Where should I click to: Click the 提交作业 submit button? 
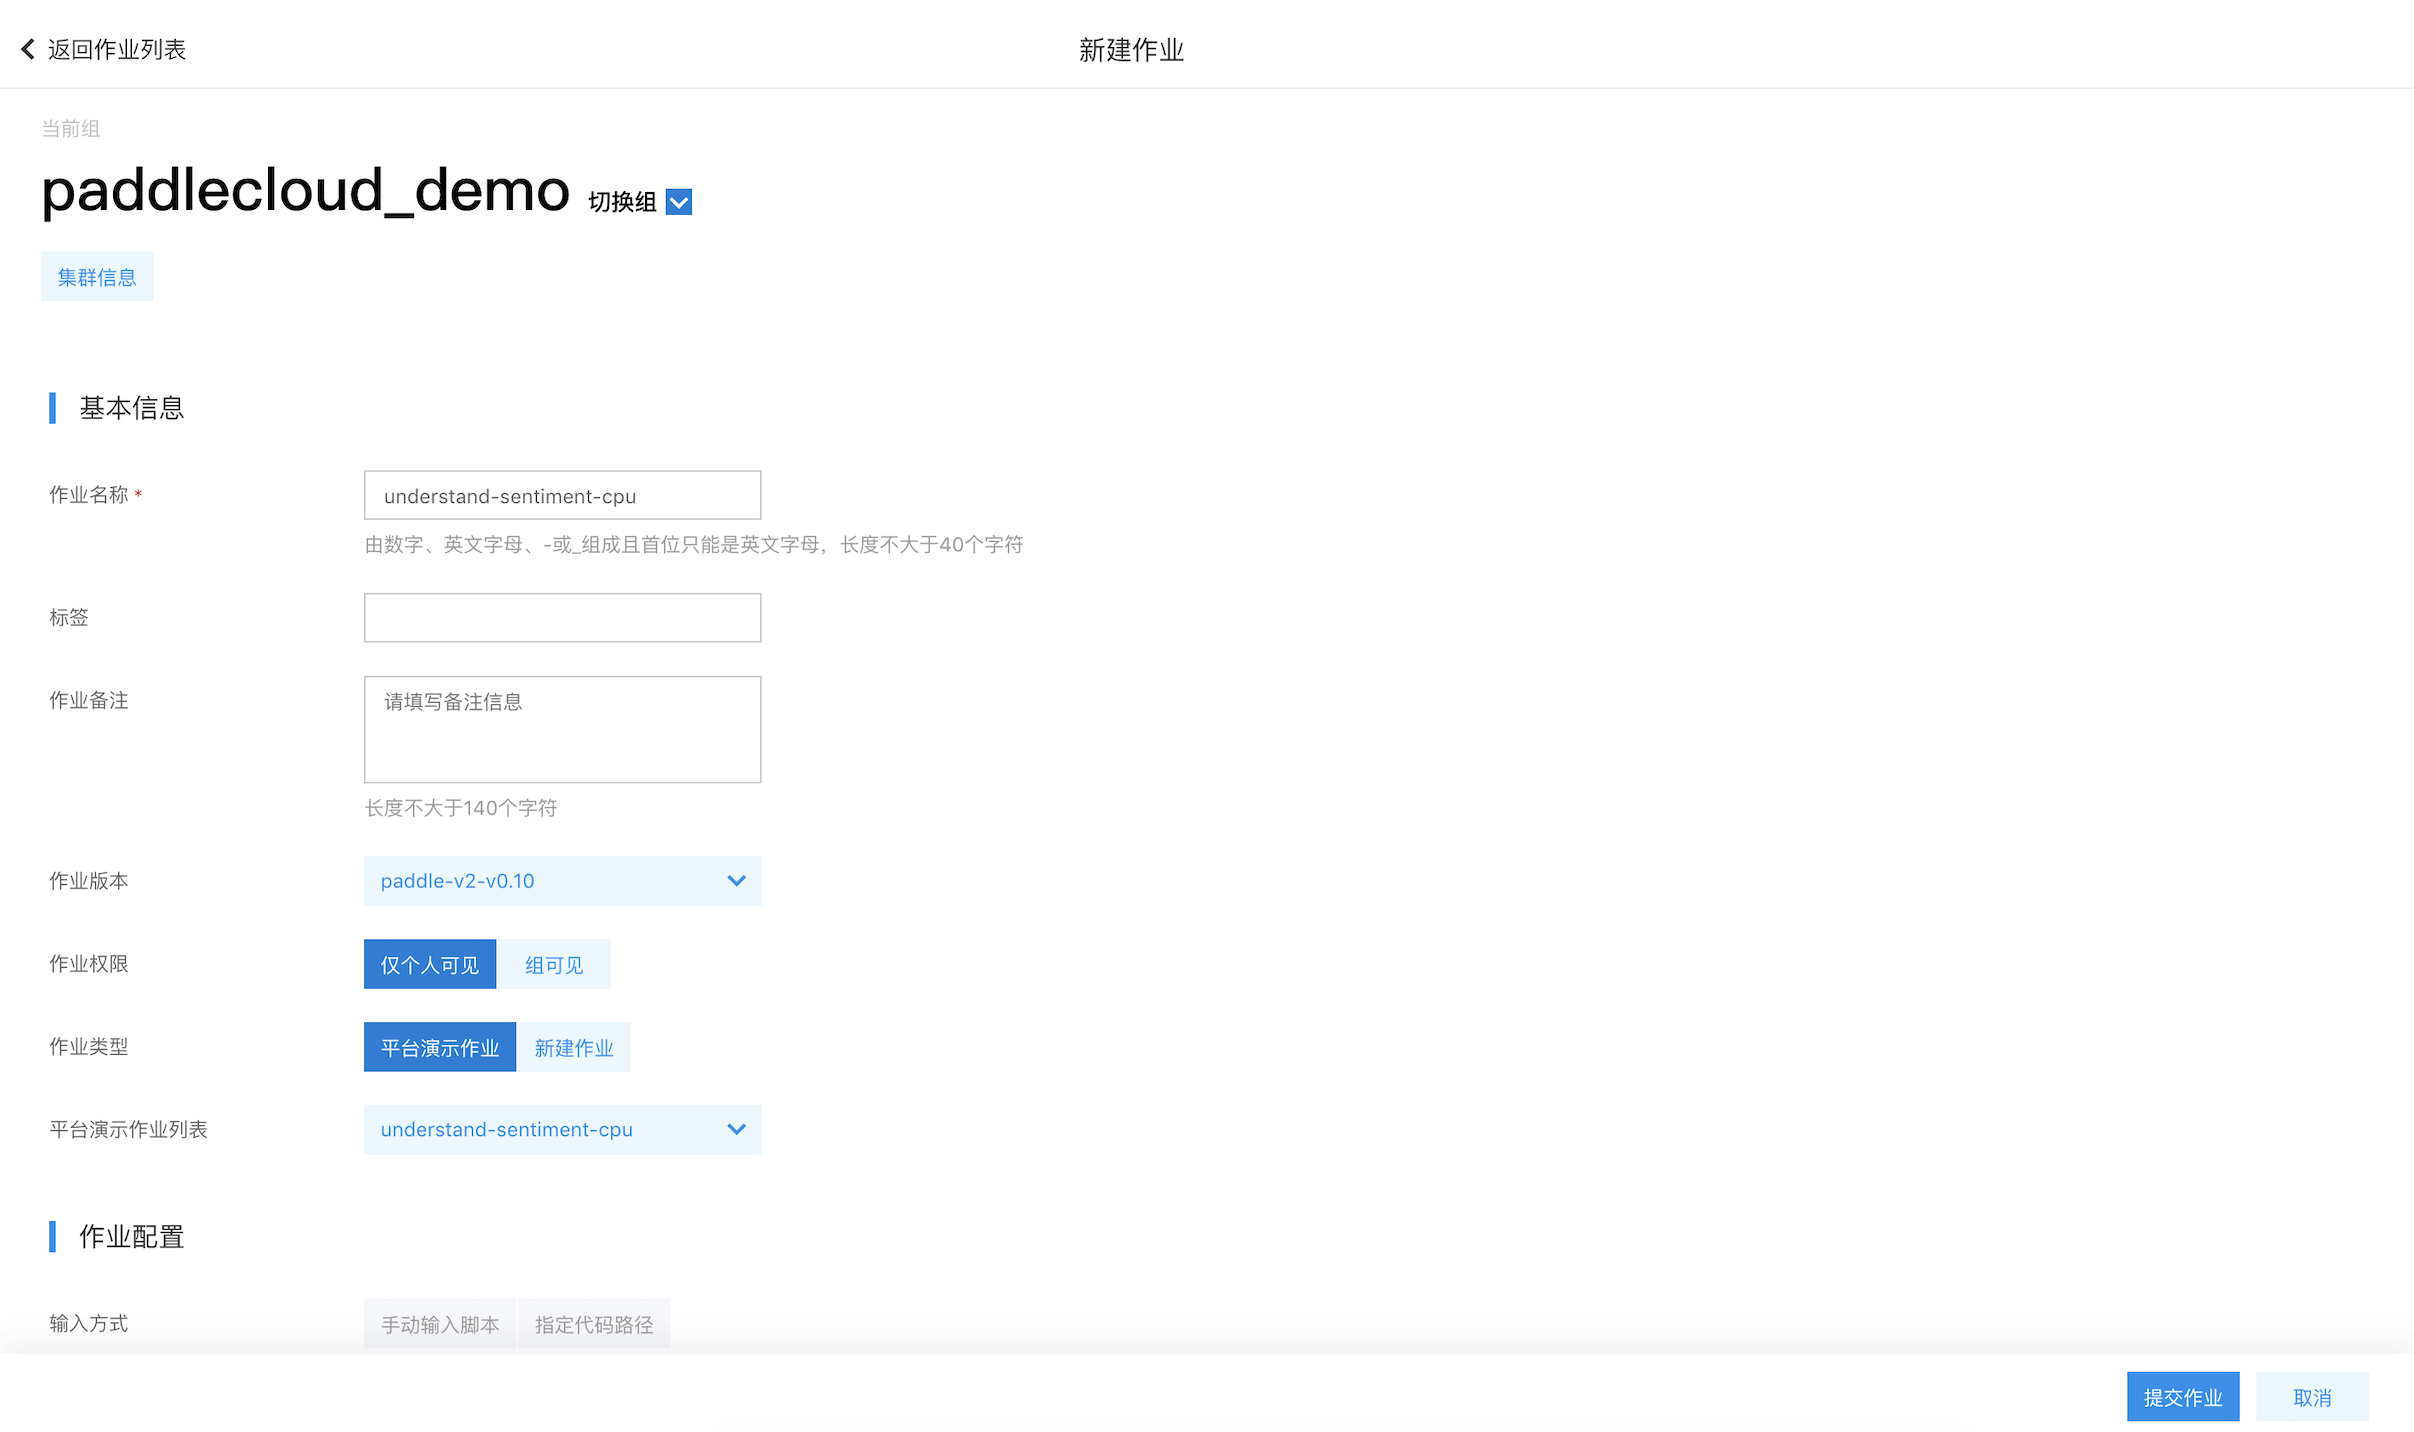coord(2182,1397)
